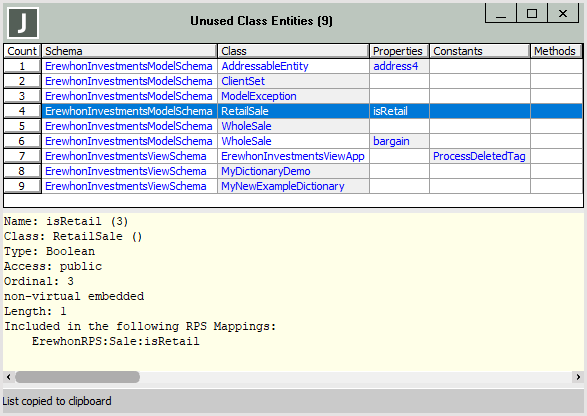
Task: Click the bargain property of WholeSale
Action: (x=391, y=141)
